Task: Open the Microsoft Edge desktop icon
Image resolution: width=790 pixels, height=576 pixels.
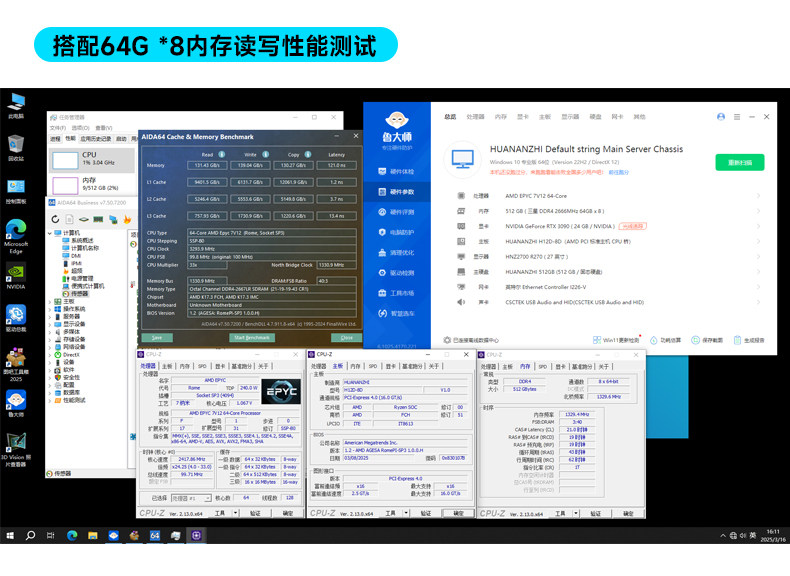Action: click(16, 236)
